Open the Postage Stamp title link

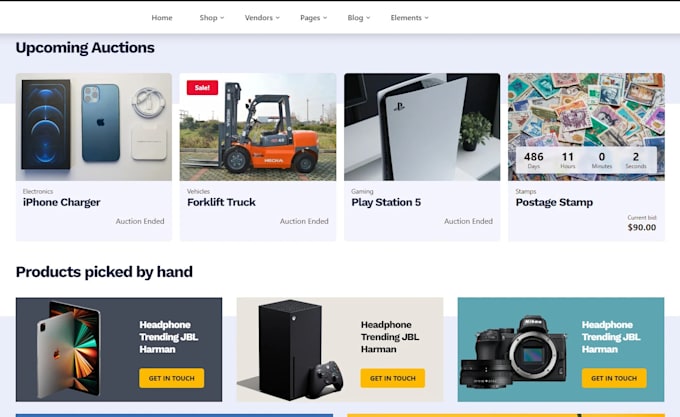click(554, 202)
